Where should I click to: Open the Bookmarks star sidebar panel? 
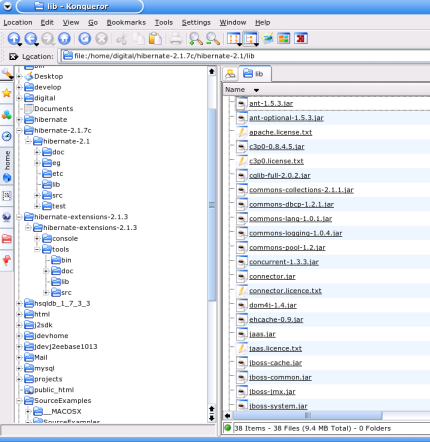[7, 93]
